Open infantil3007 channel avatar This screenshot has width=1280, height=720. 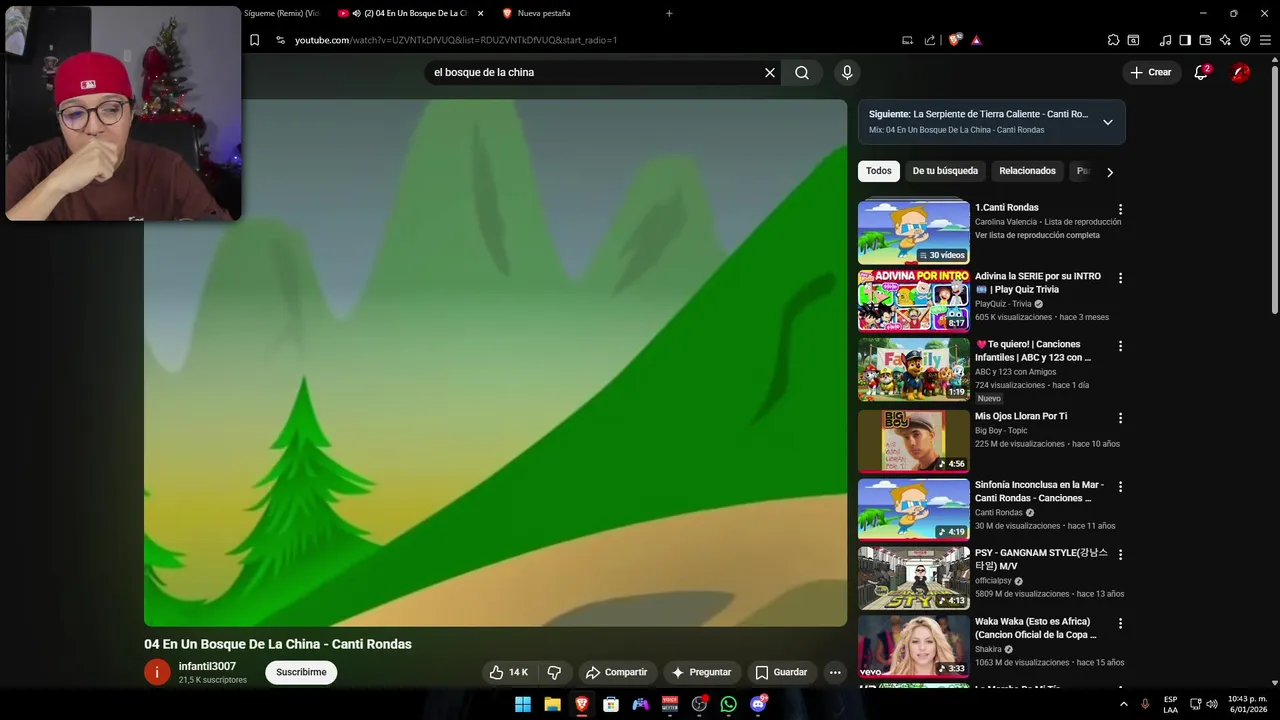(157, 672)
